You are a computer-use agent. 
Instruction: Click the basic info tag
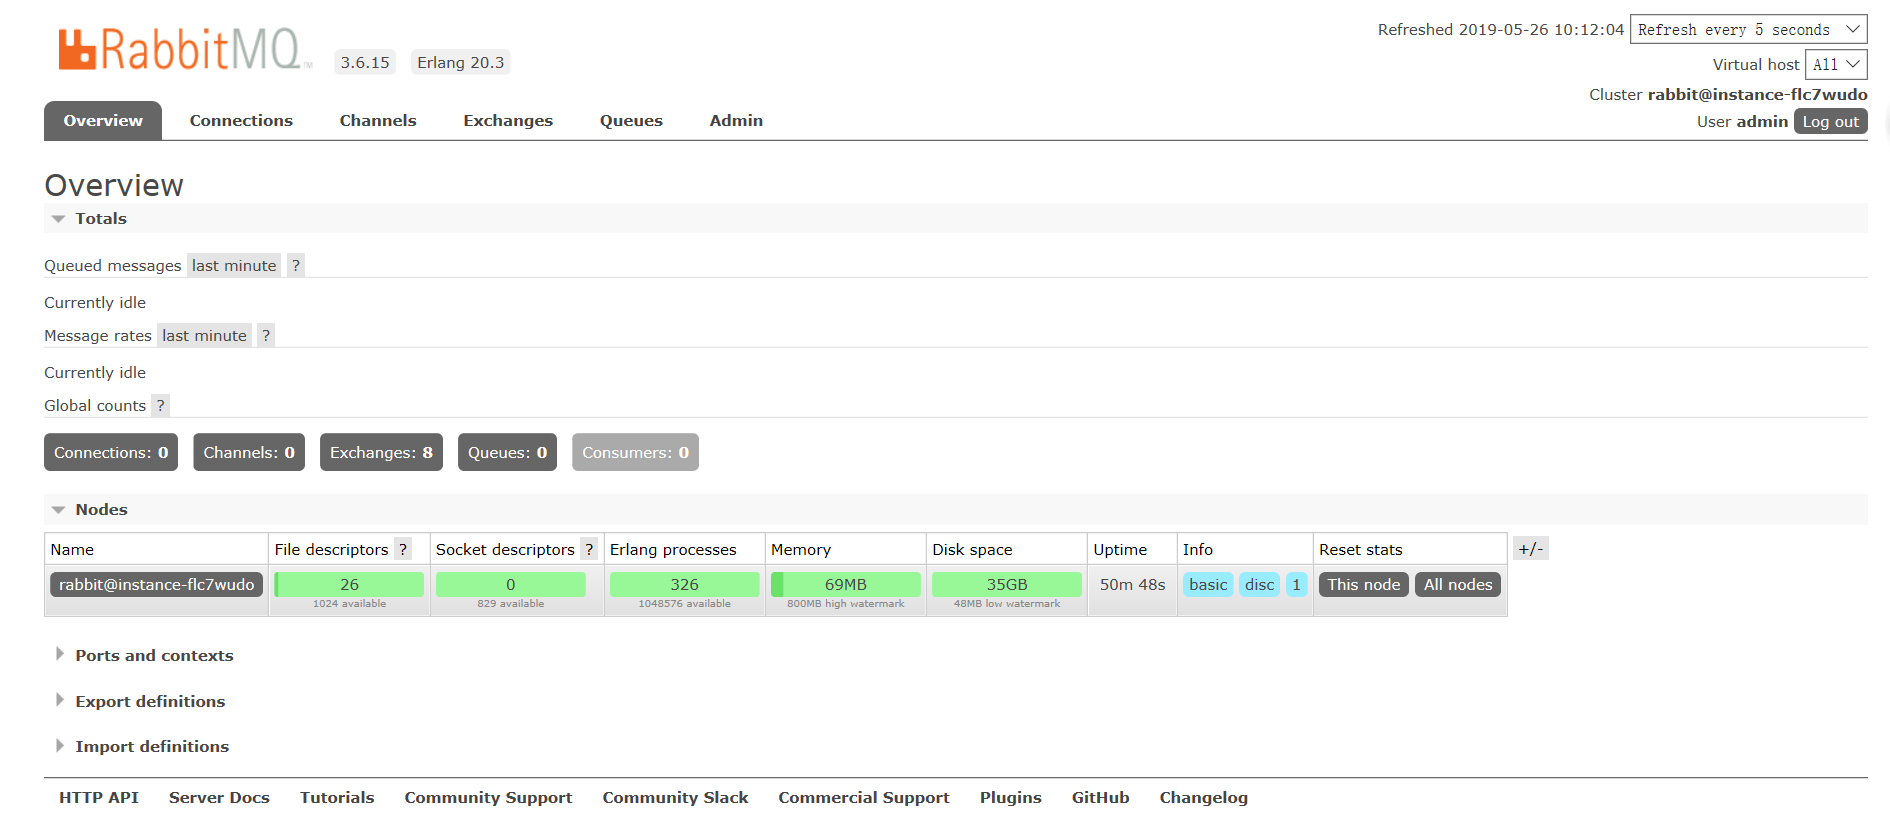1208,584
